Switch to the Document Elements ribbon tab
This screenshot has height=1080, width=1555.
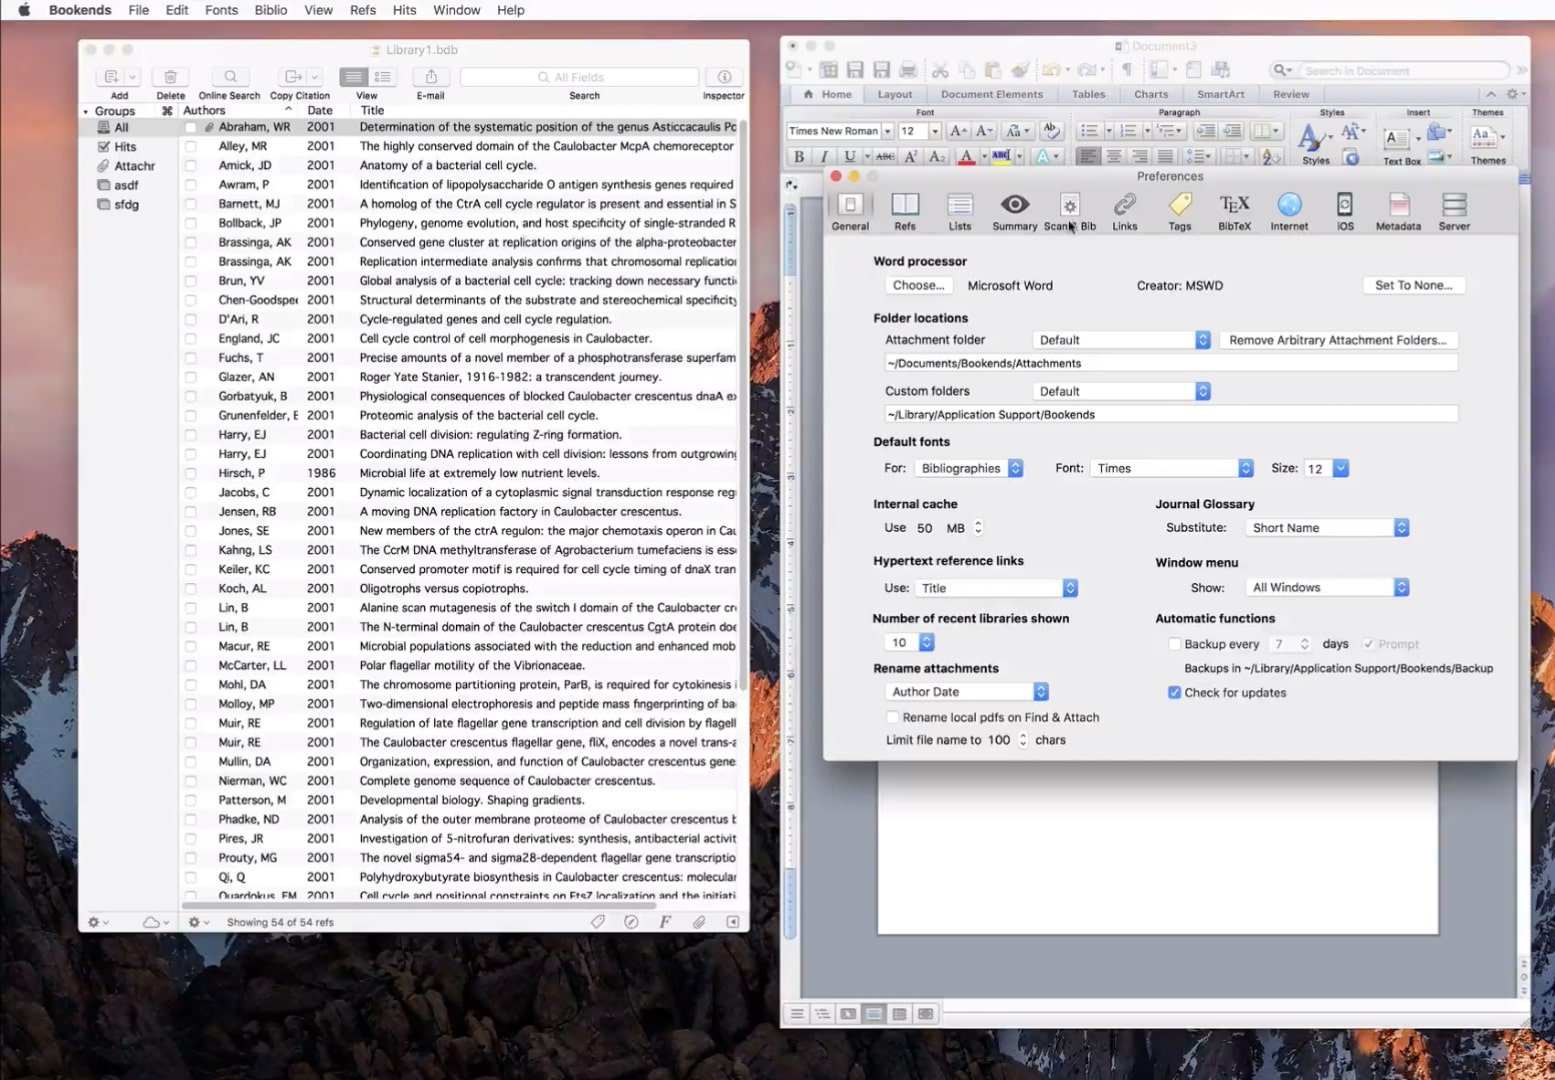click(x=991, y=94)
